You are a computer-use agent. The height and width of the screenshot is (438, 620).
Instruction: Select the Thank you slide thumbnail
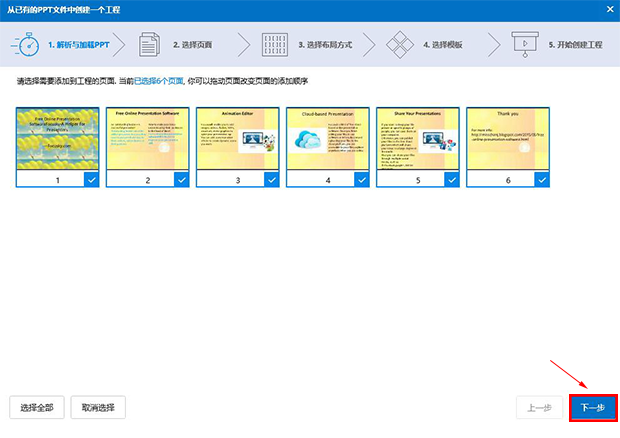pos(508,138)
